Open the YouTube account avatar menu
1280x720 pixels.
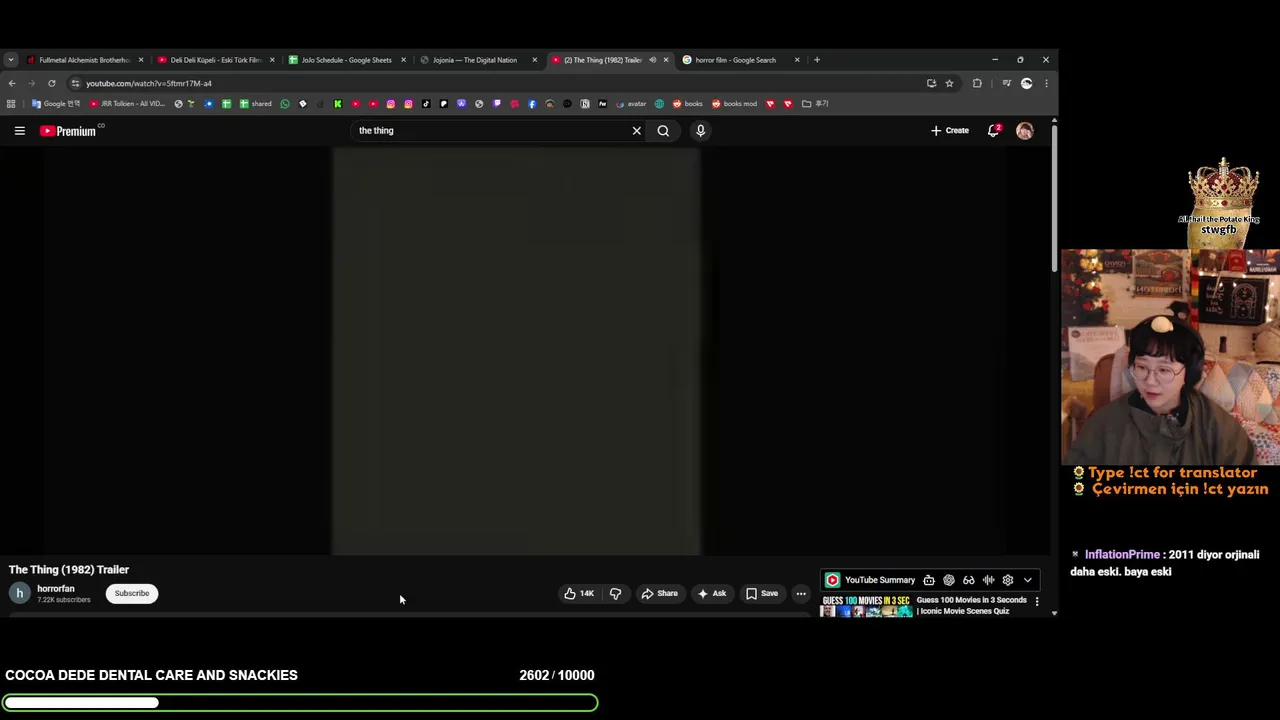(x=1025, y=131)
